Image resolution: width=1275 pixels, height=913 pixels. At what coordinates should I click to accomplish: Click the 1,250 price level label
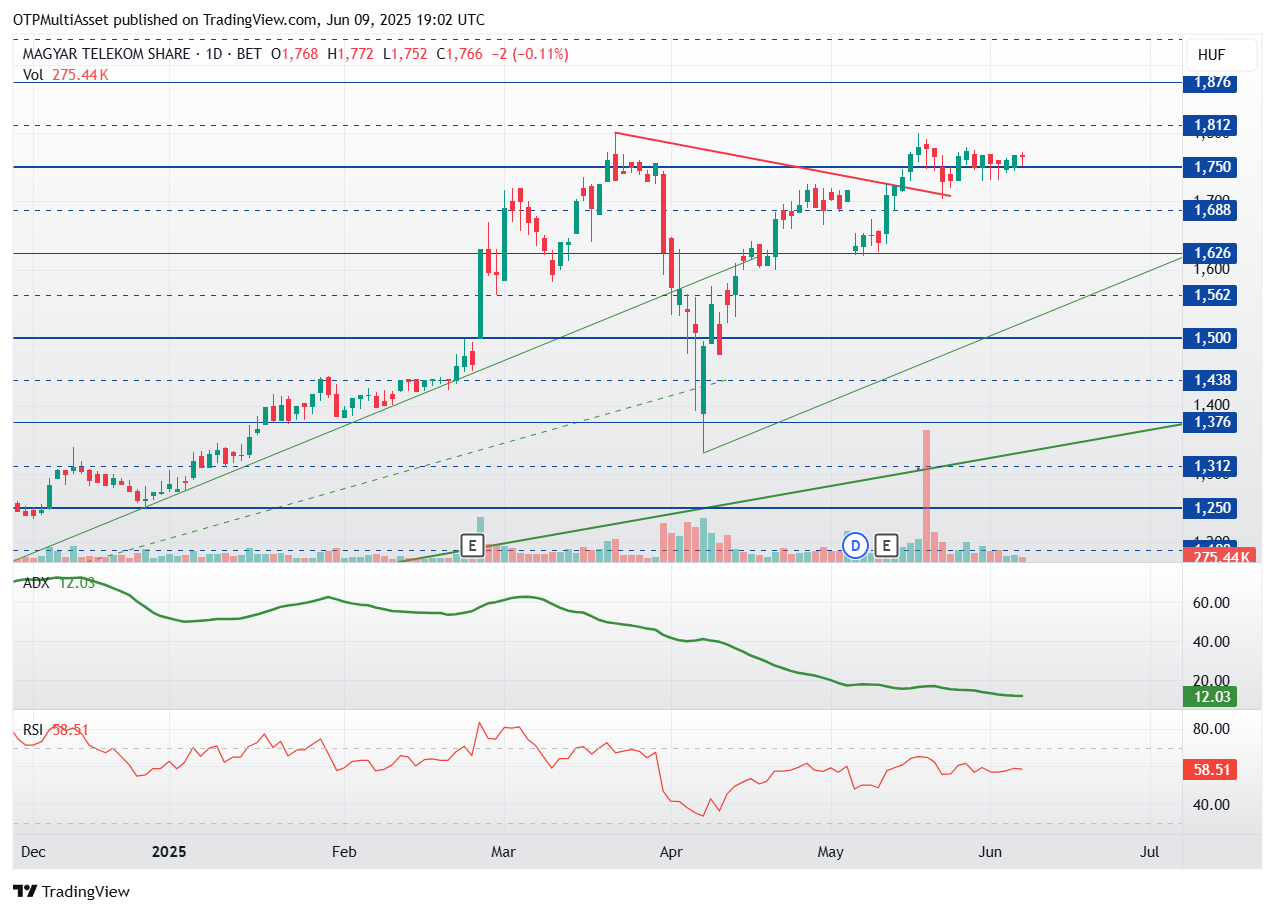1210,508
